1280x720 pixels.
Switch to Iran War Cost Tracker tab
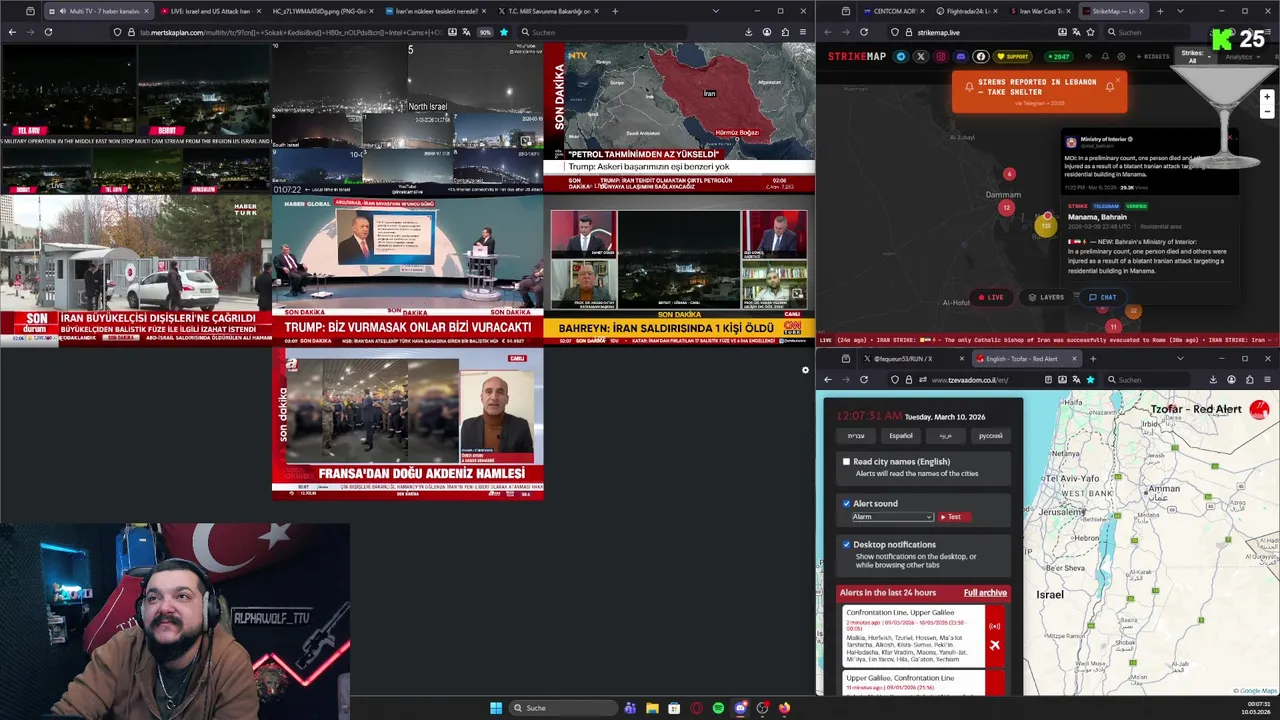1041,11
